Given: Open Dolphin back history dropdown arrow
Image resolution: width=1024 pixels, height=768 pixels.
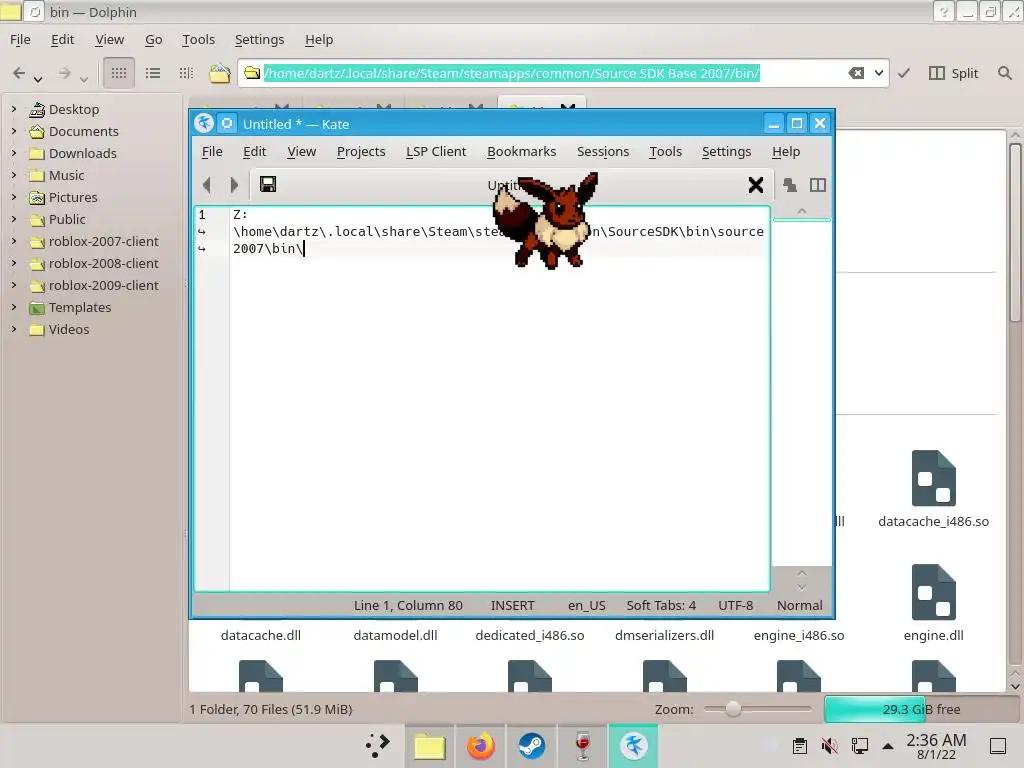Looking at the screenshot, I should pos(38,79).
